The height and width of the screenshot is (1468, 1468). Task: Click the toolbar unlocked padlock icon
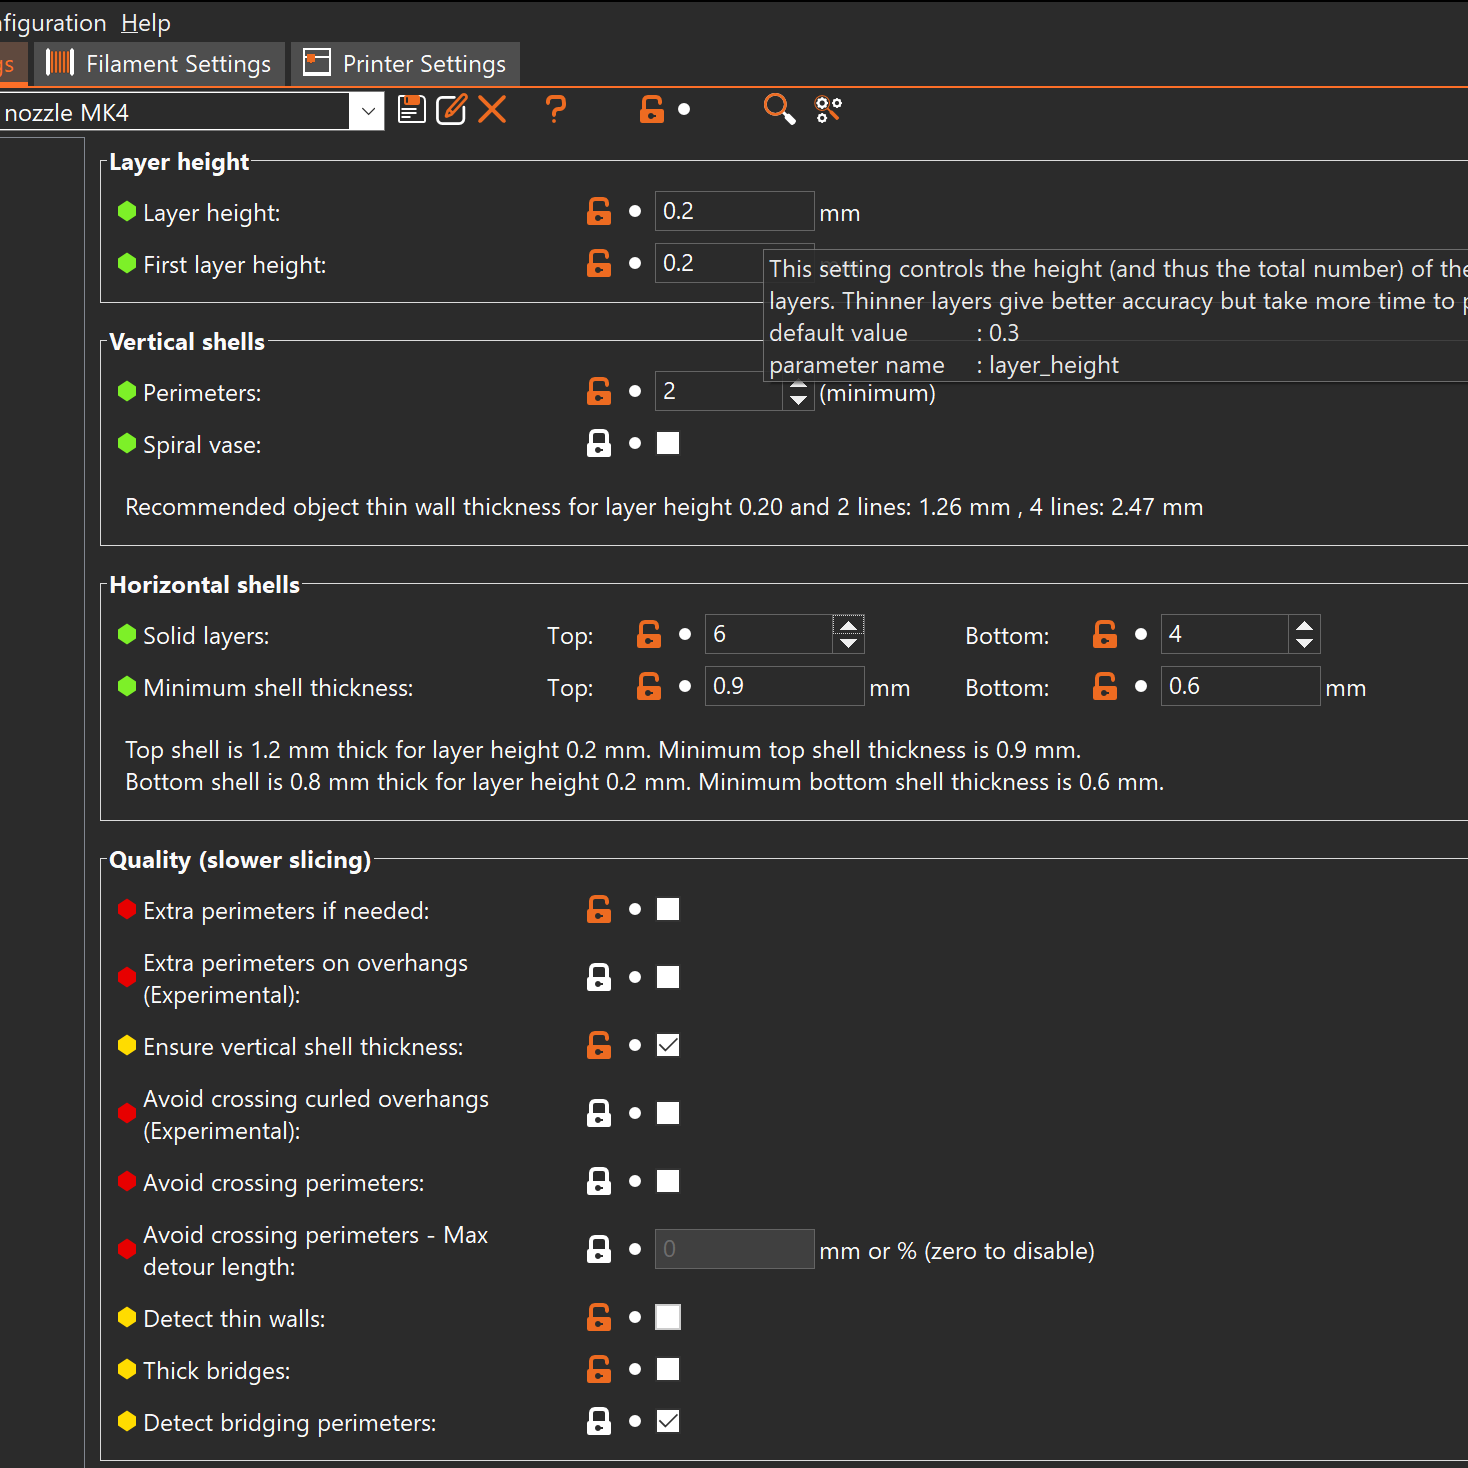coord(652,109)
